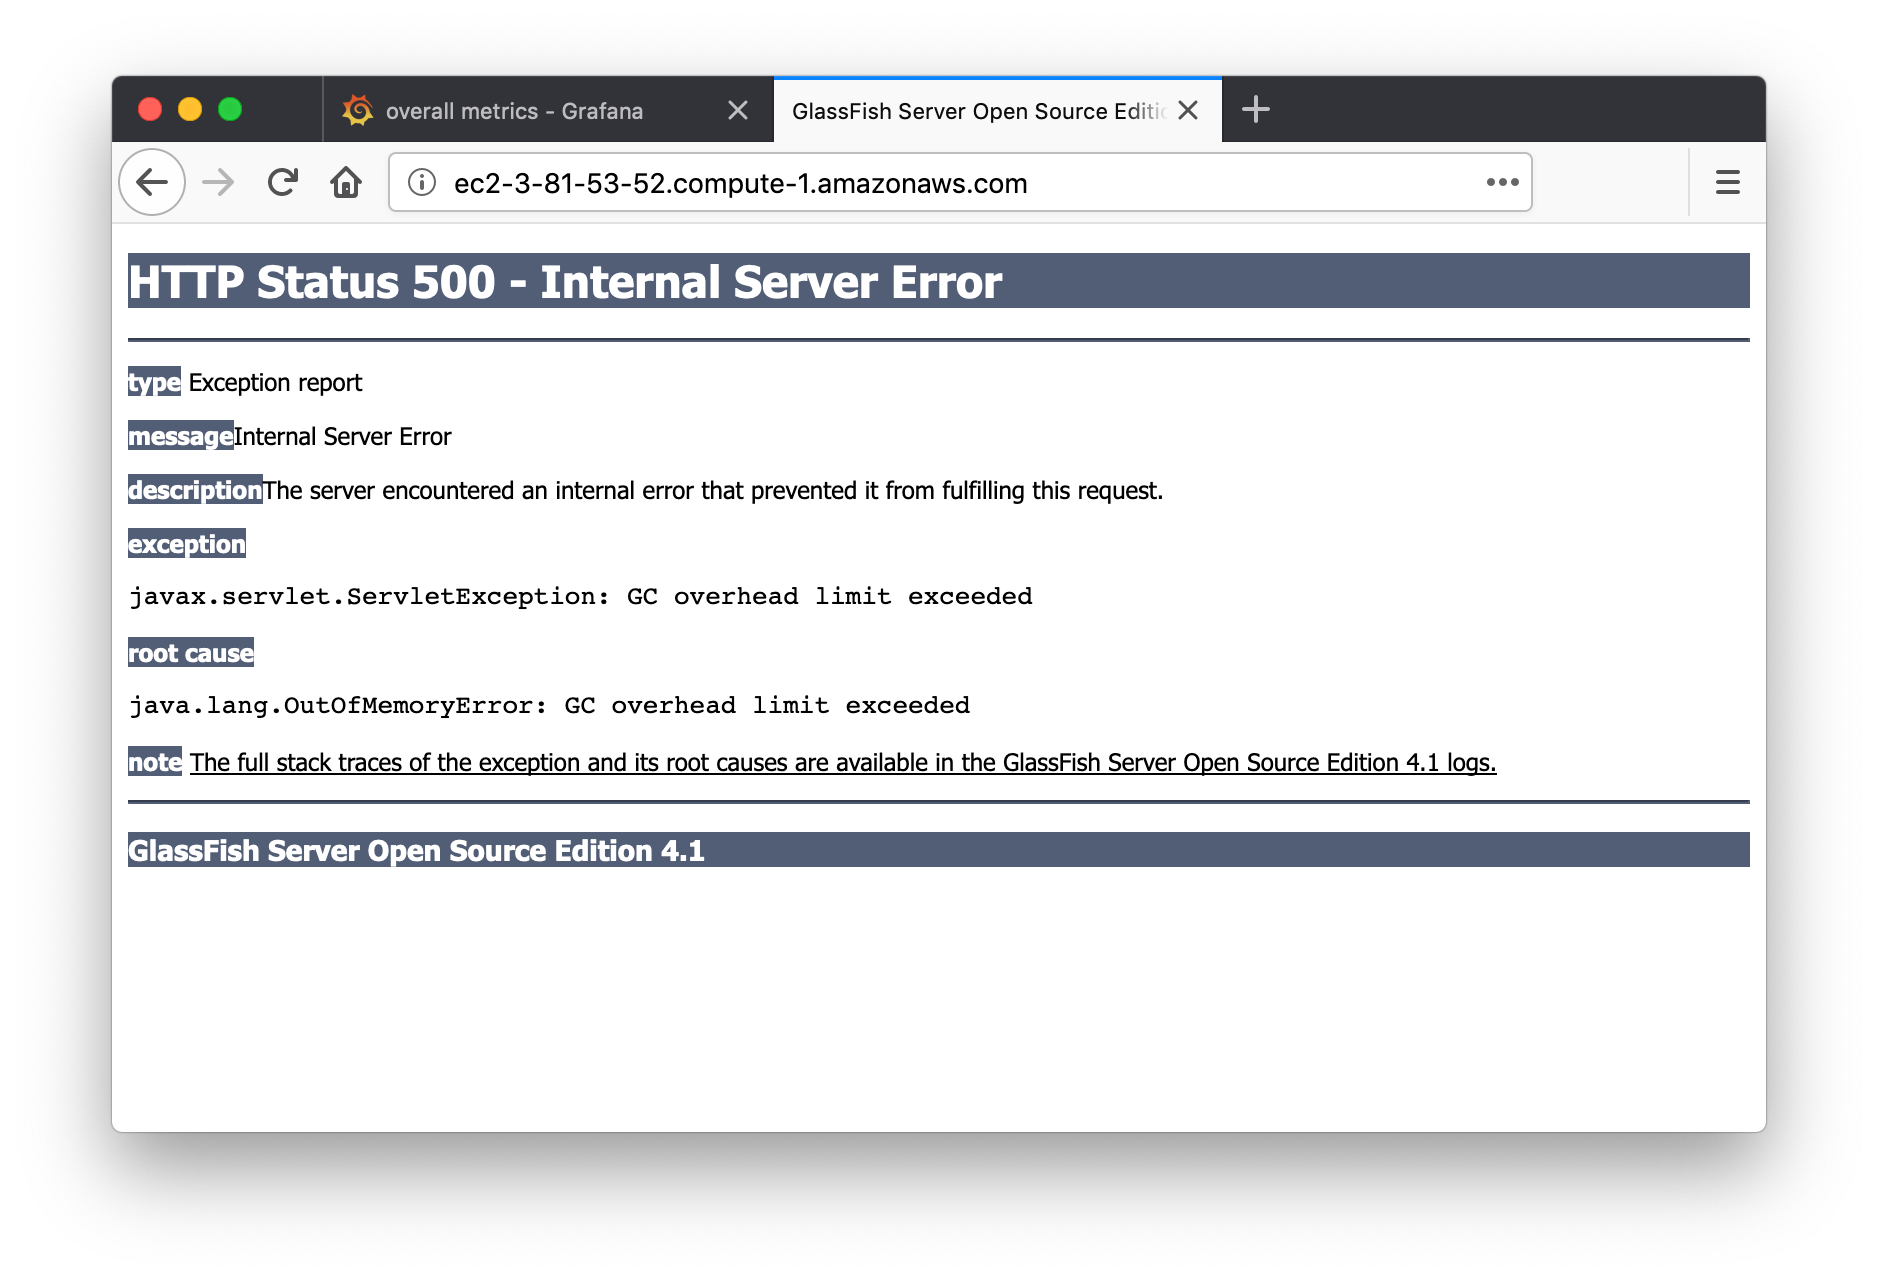Click the forward navigation arrow
The width and height of the screenshot is (1878, 1280).
[x=218, y=182]
